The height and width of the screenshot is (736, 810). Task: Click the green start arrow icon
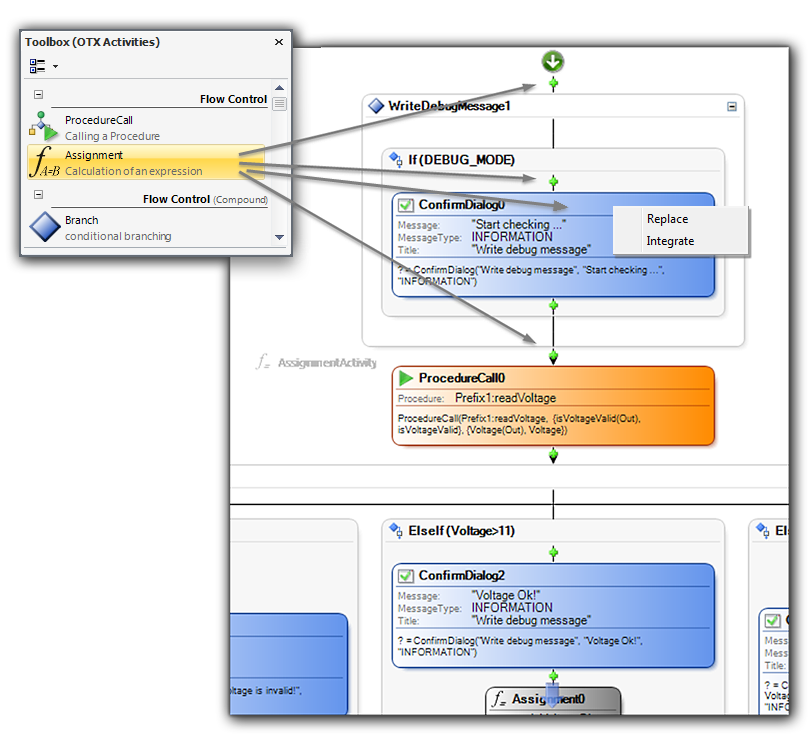pyautogui.click(x=553, y=62)
